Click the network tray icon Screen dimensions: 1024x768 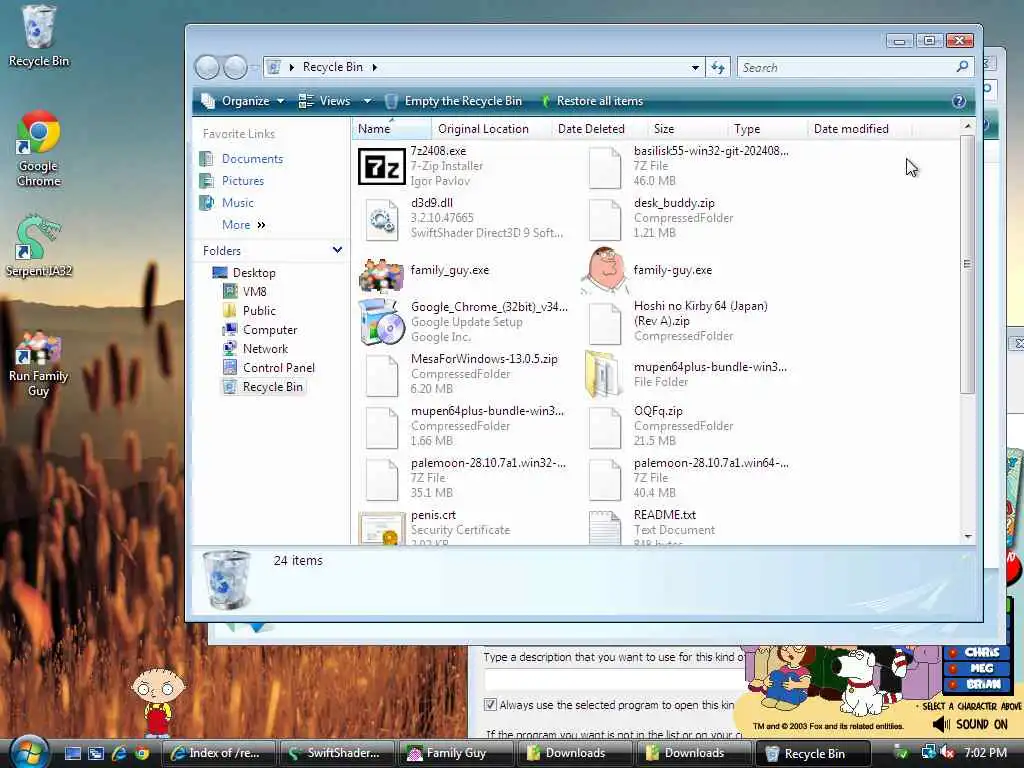[927, 752]
